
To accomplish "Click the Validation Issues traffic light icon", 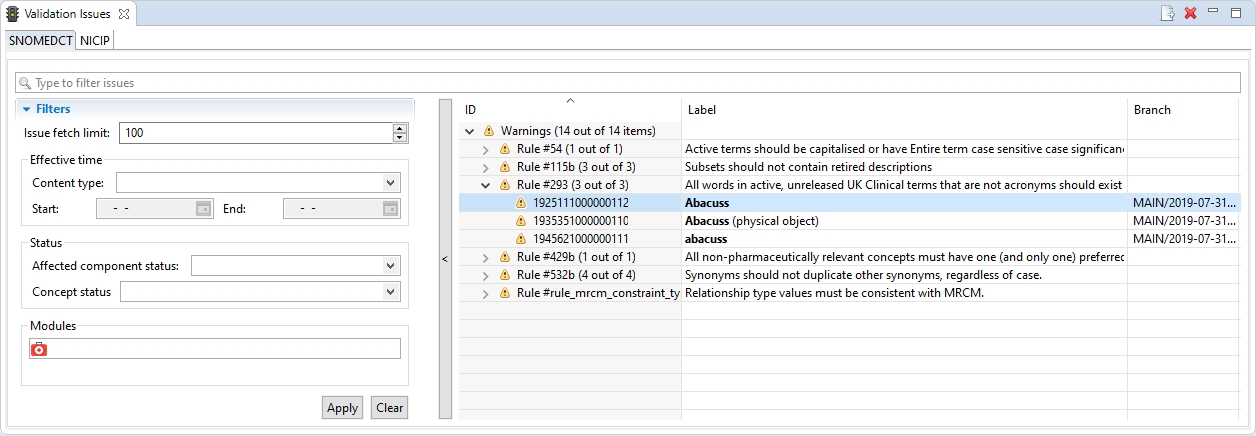I will click(13, 14).
